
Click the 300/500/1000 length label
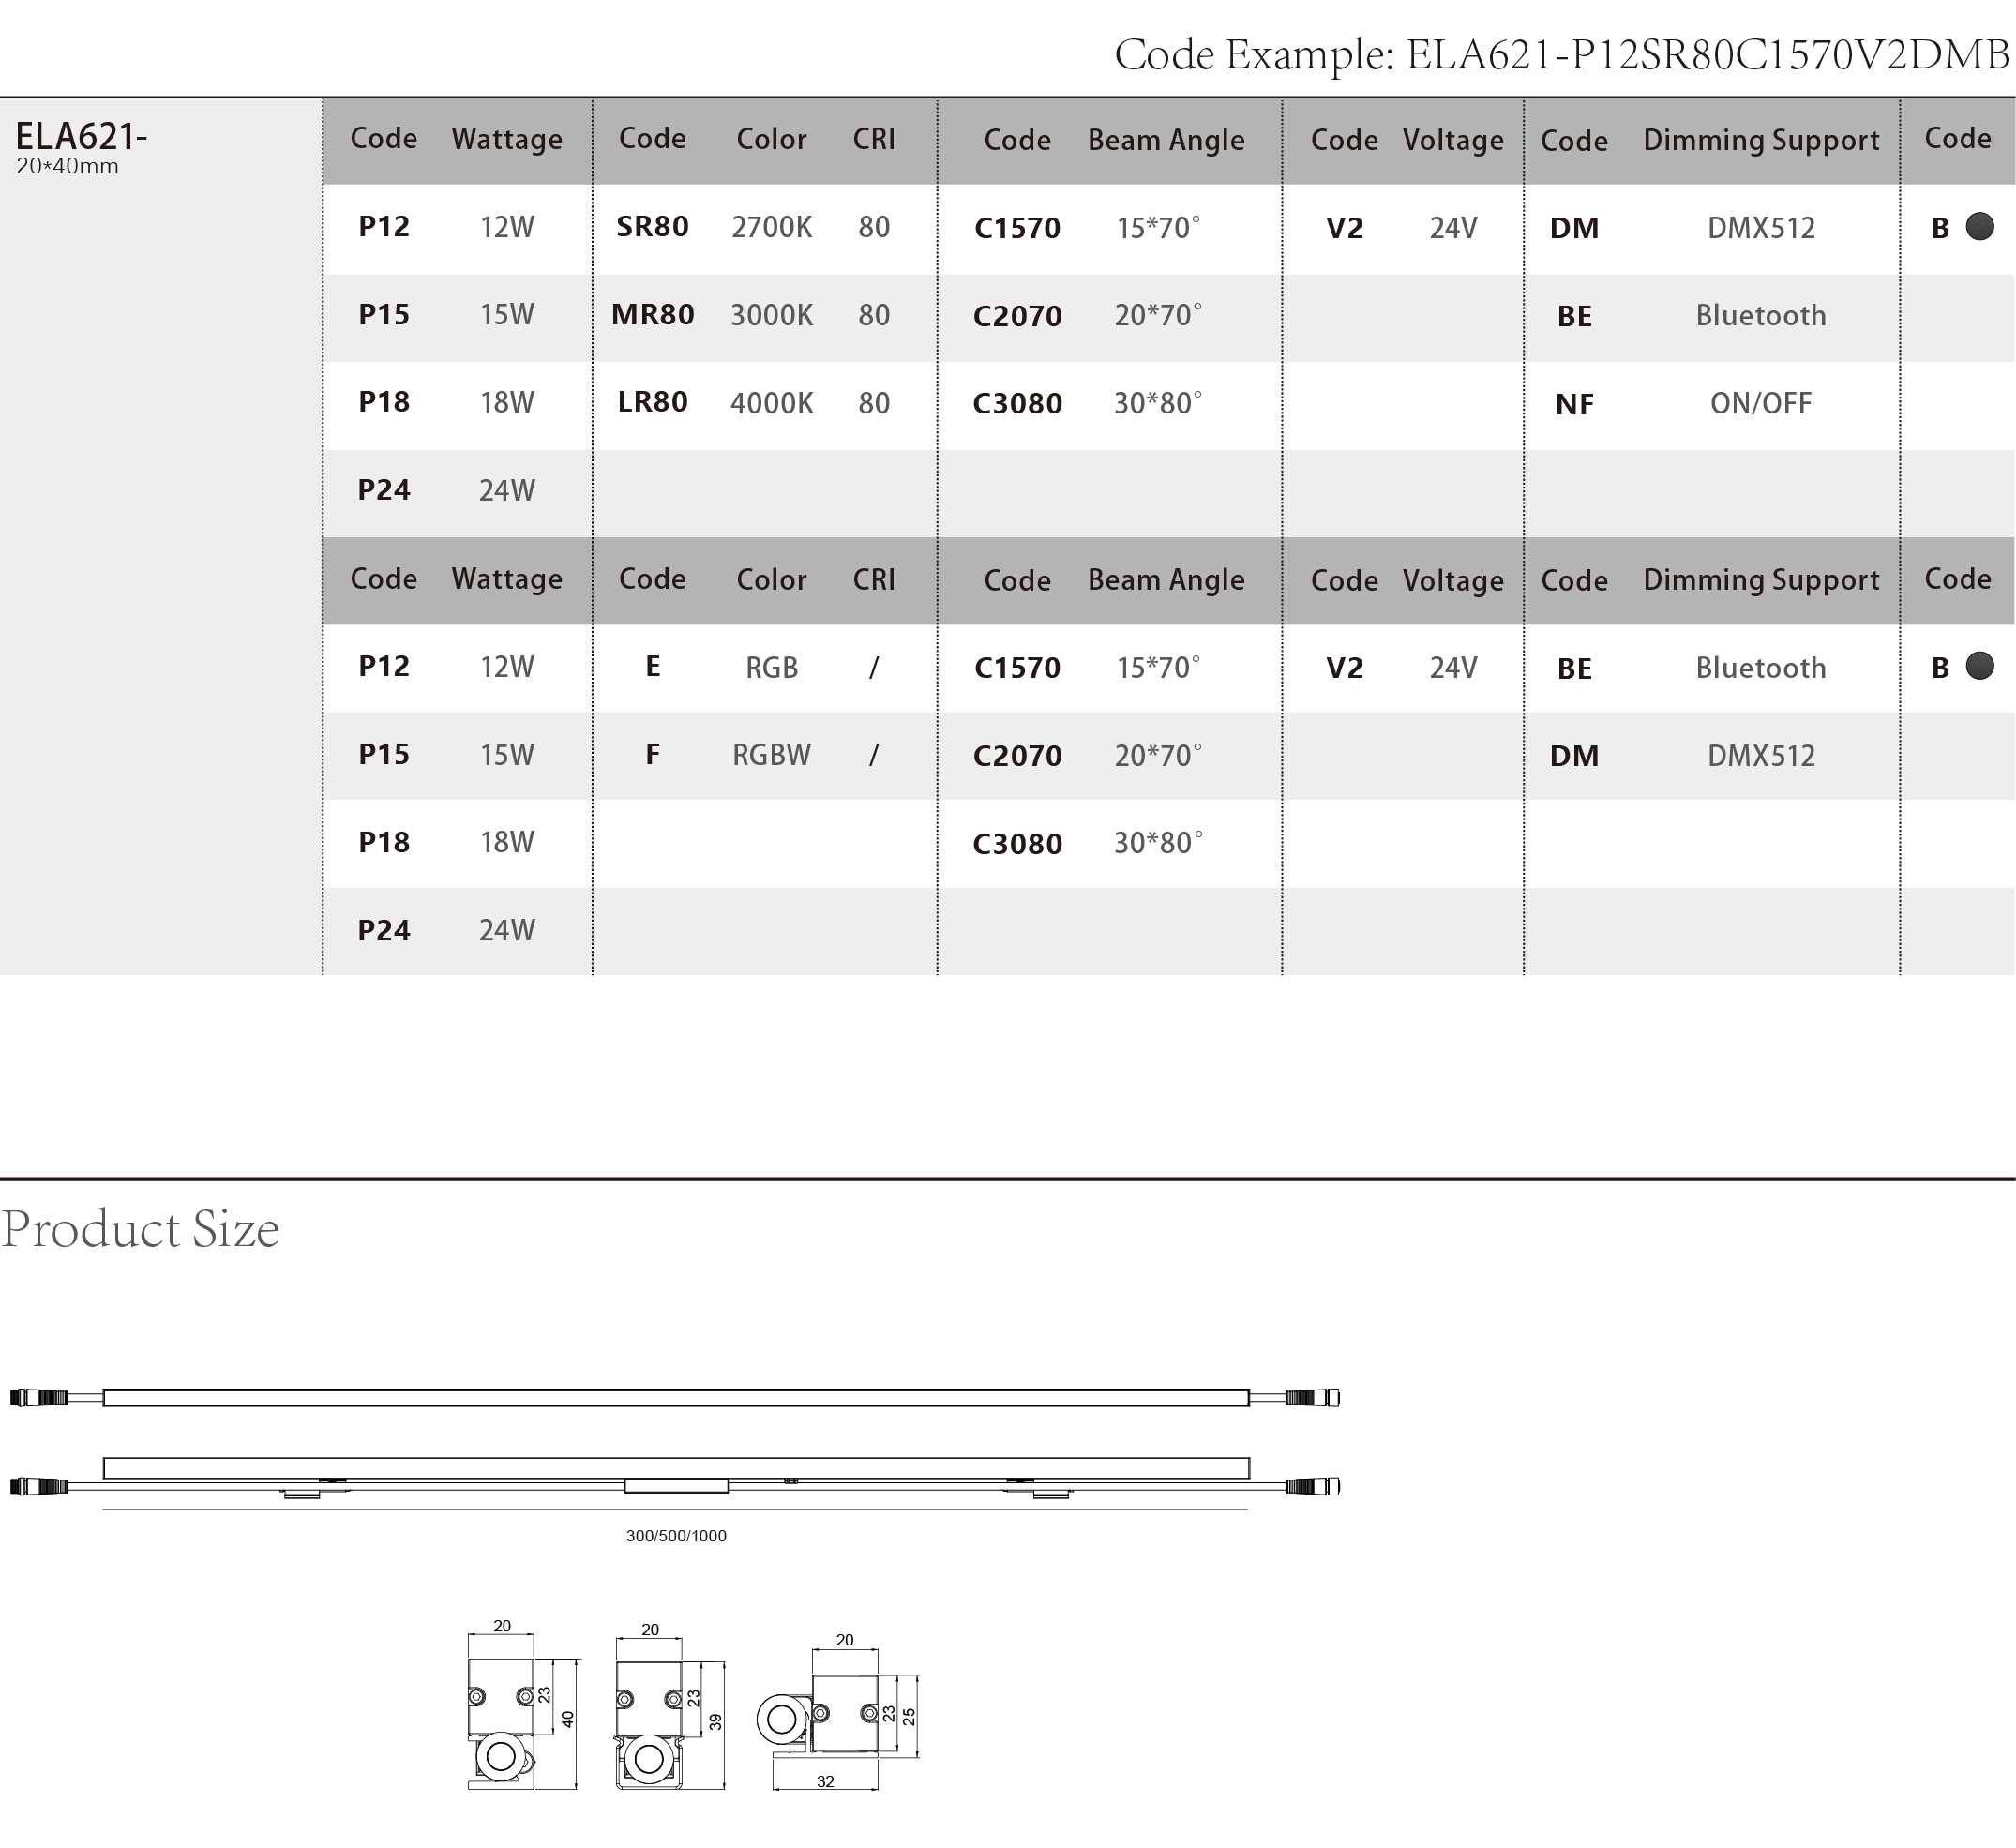(676, 1536)
